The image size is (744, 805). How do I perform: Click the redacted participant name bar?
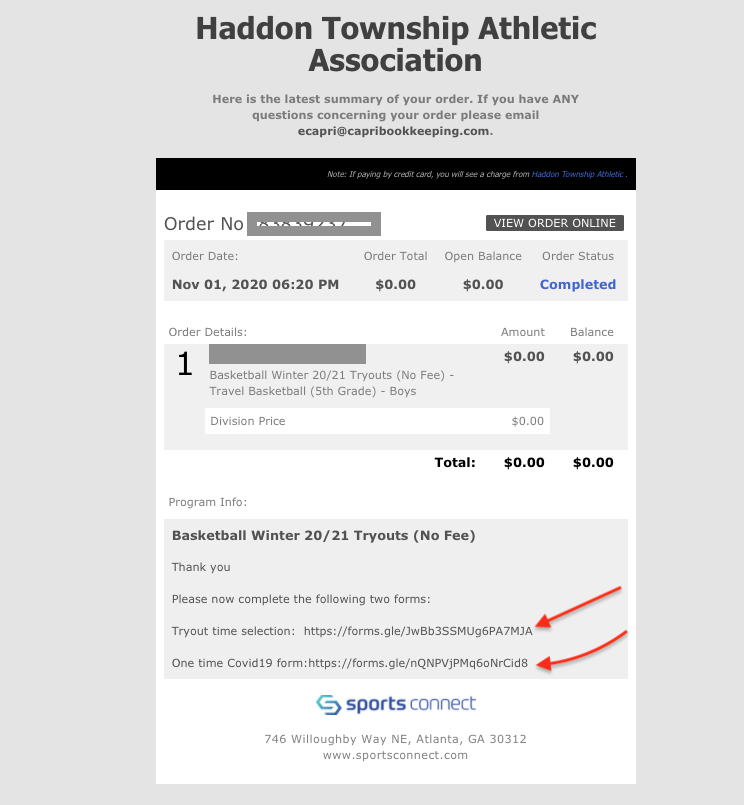click(x=287, y=354)
